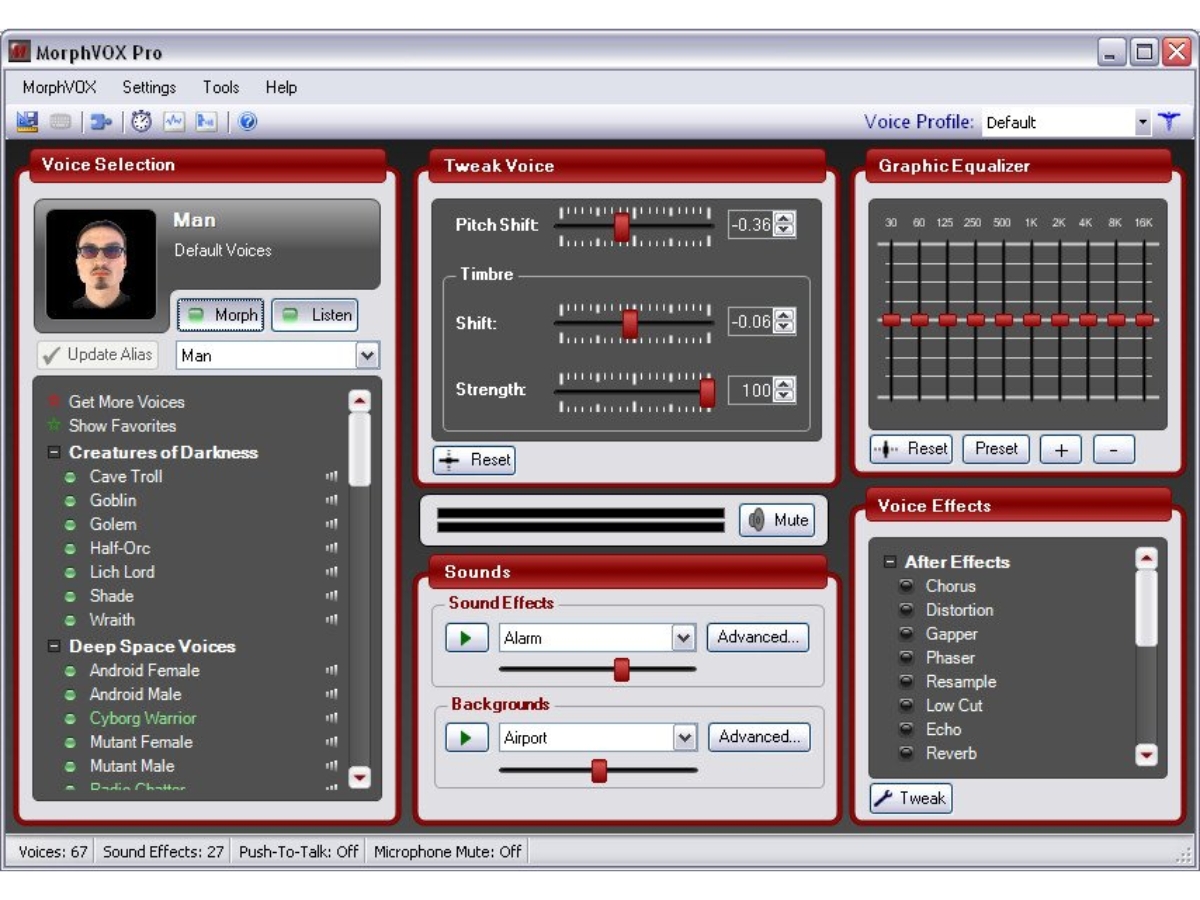Click the Pitch Shift value stepper arrows
Screen dimensions: 1200x900
coord(785,225)
